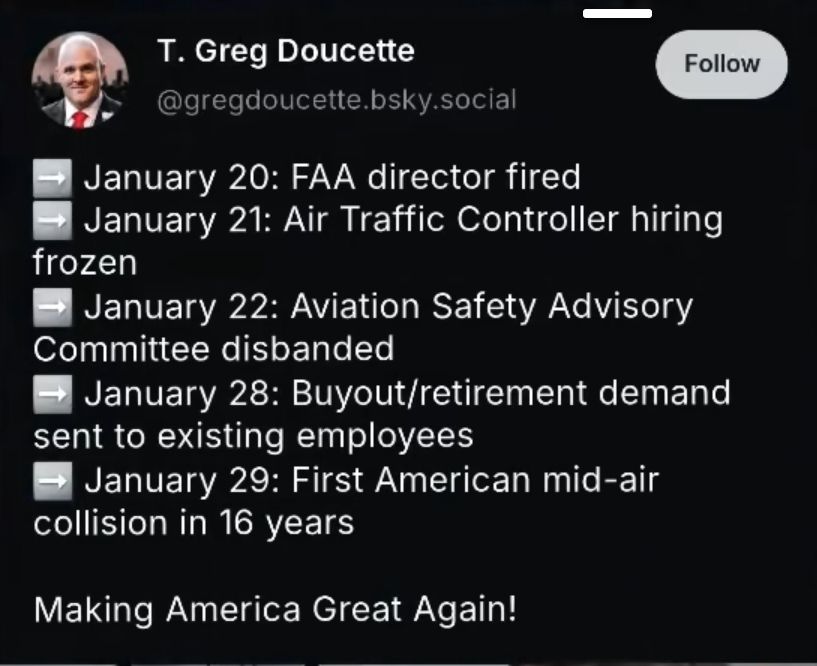This screenshot has width=817, height=666.
Task: Click the arrow emoji before January 22
Action: click(x=52, y=307)
